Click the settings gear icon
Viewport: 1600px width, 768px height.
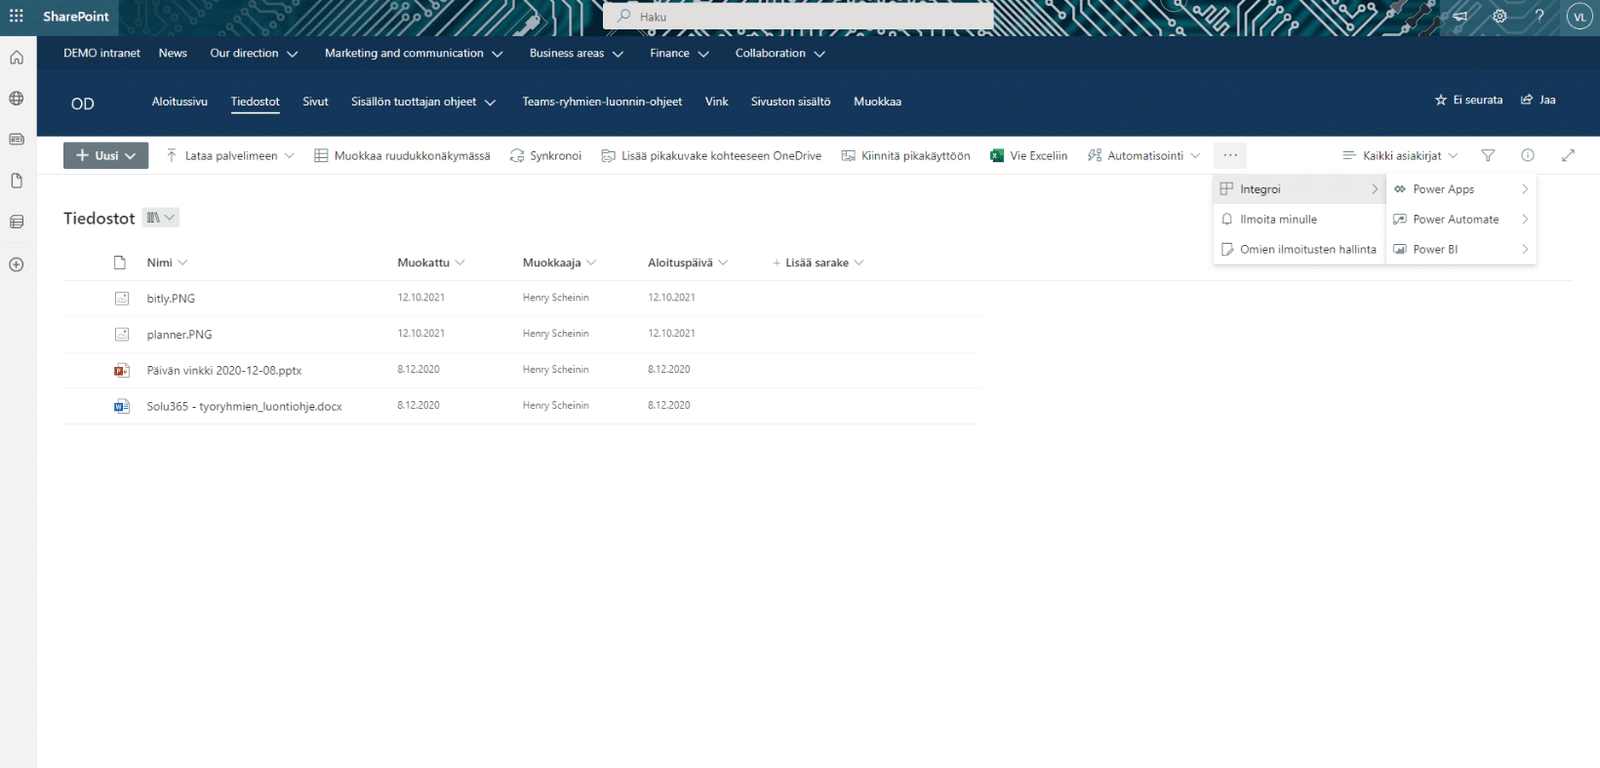pos(1499,16)
